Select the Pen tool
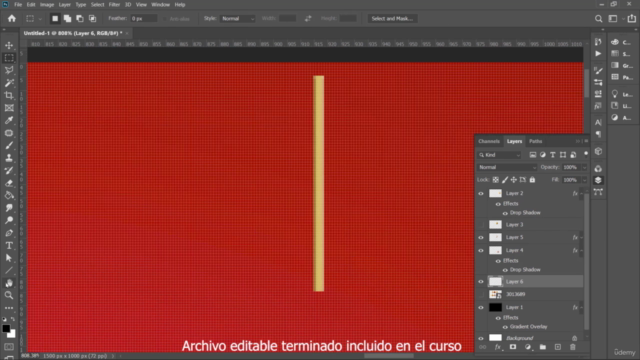The height and width of the screenshot is (360, 640). tap(9, 233)
